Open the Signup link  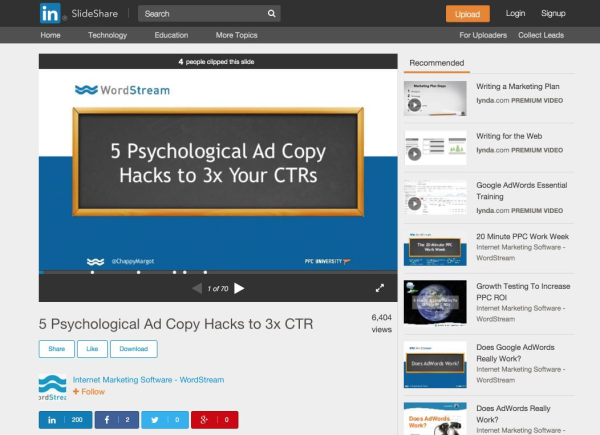(553, 13)
